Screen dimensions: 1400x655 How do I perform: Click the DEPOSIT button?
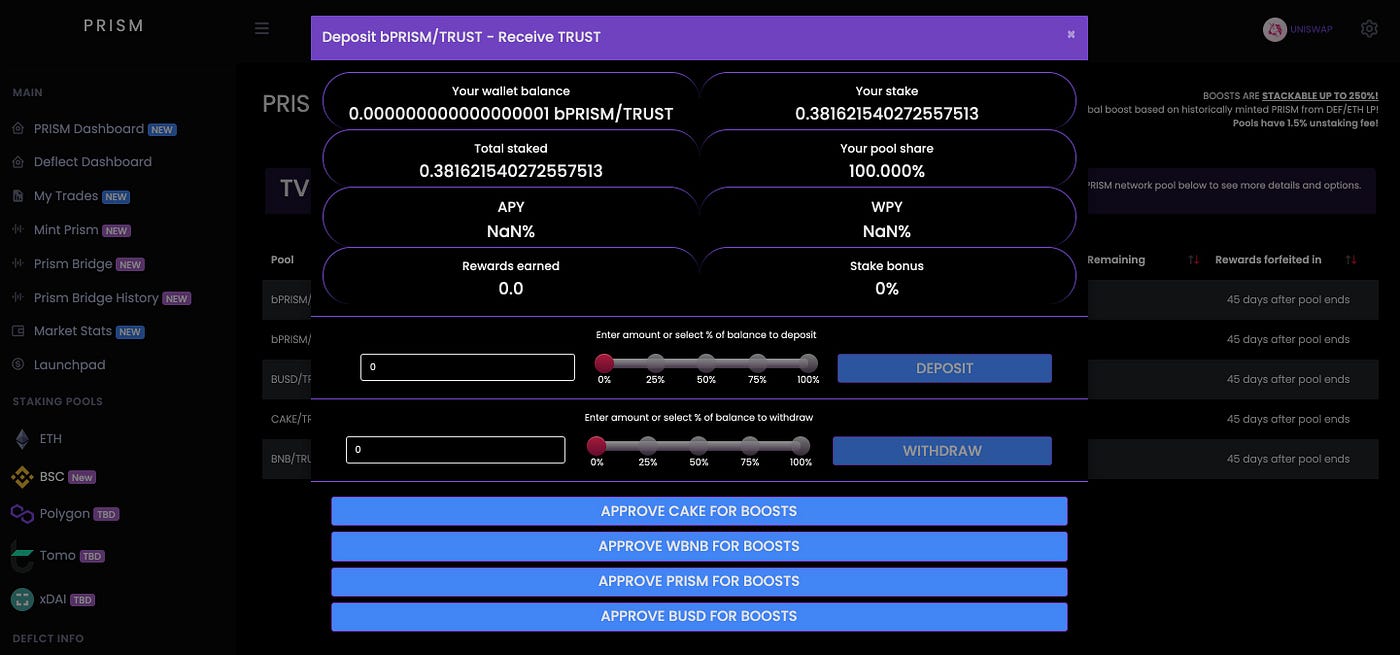coord(944,368)
